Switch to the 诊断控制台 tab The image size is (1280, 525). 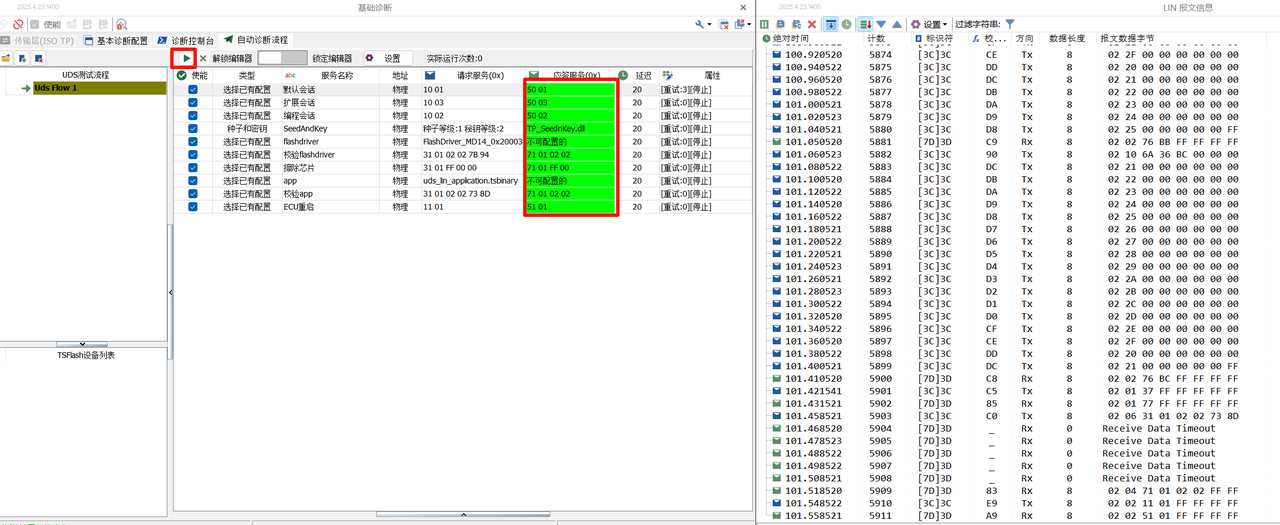186,41
